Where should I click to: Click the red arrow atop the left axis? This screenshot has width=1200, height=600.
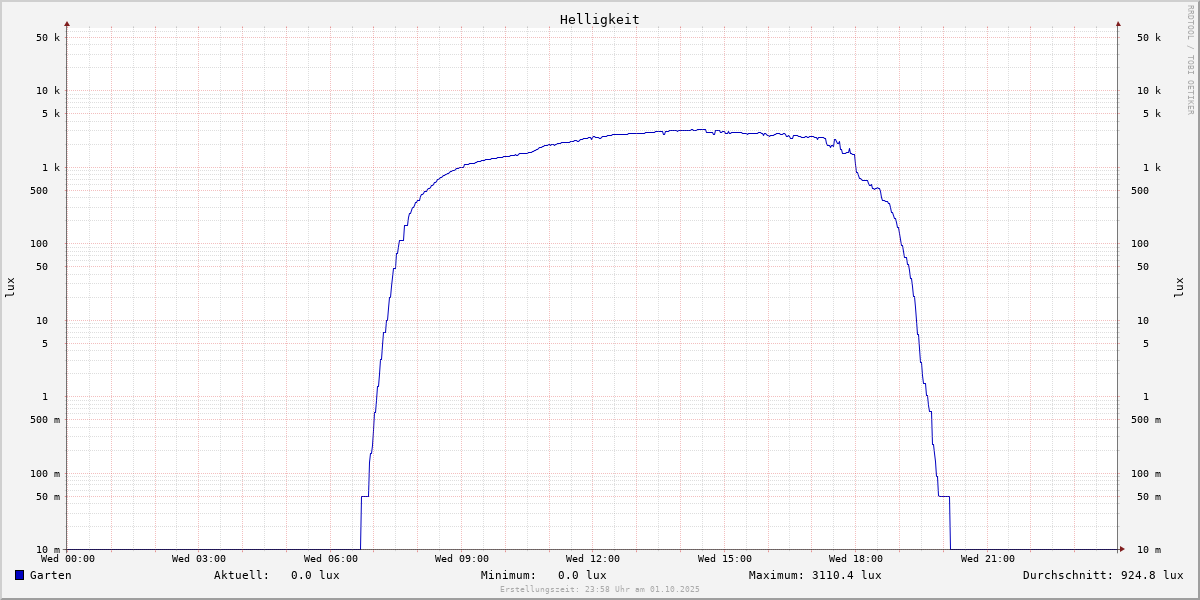(x=67, y=23)
